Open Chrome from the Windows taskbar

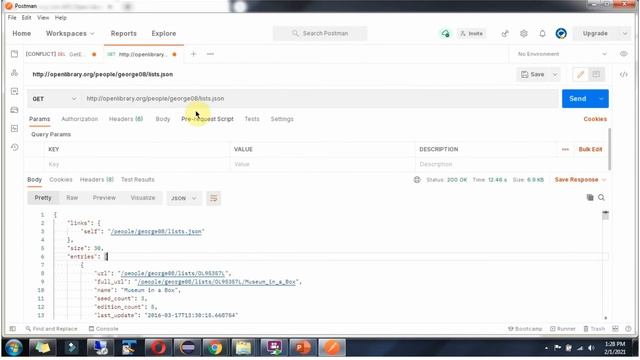click(214, 348)
